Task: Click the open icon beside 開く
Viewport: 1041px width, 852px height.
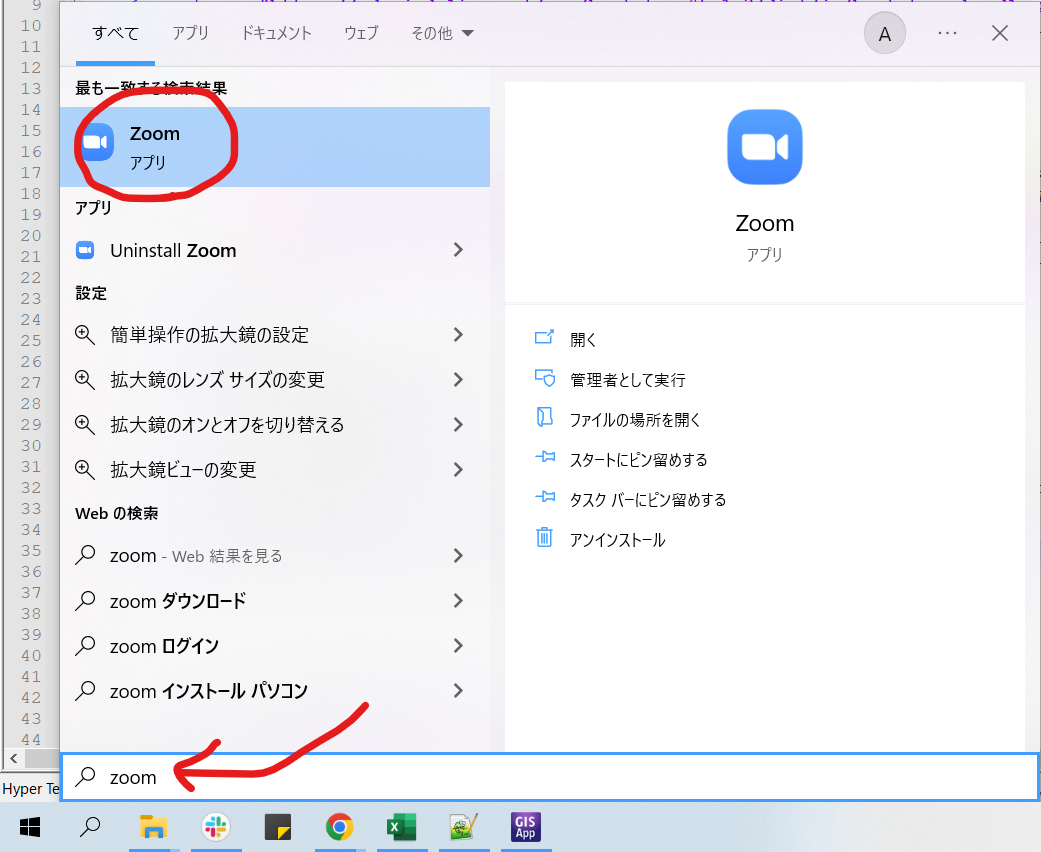Action: (544, 337)
